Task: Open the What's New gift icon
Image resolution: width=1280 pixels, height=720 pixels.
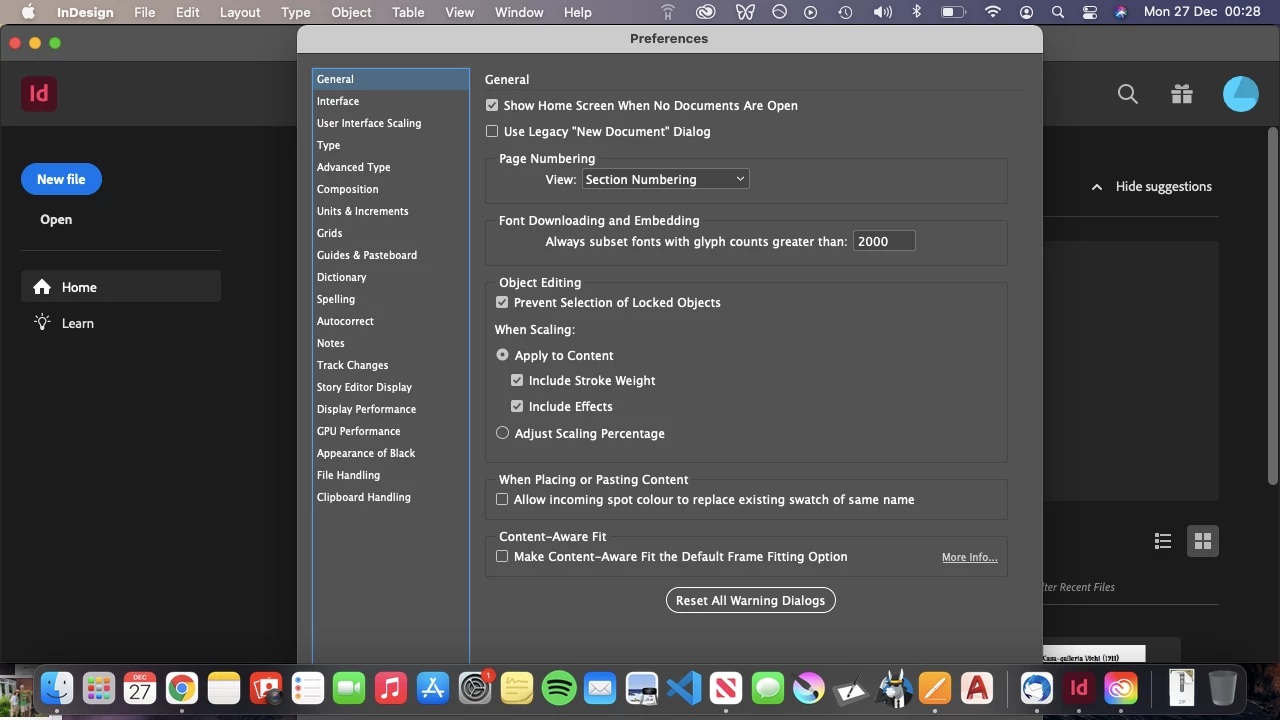Action: (x=1182, y=94)
